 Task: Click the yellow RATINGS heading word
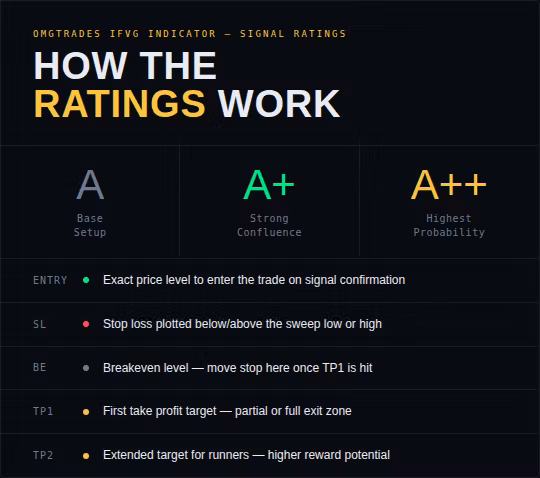[x=120, y=104]
